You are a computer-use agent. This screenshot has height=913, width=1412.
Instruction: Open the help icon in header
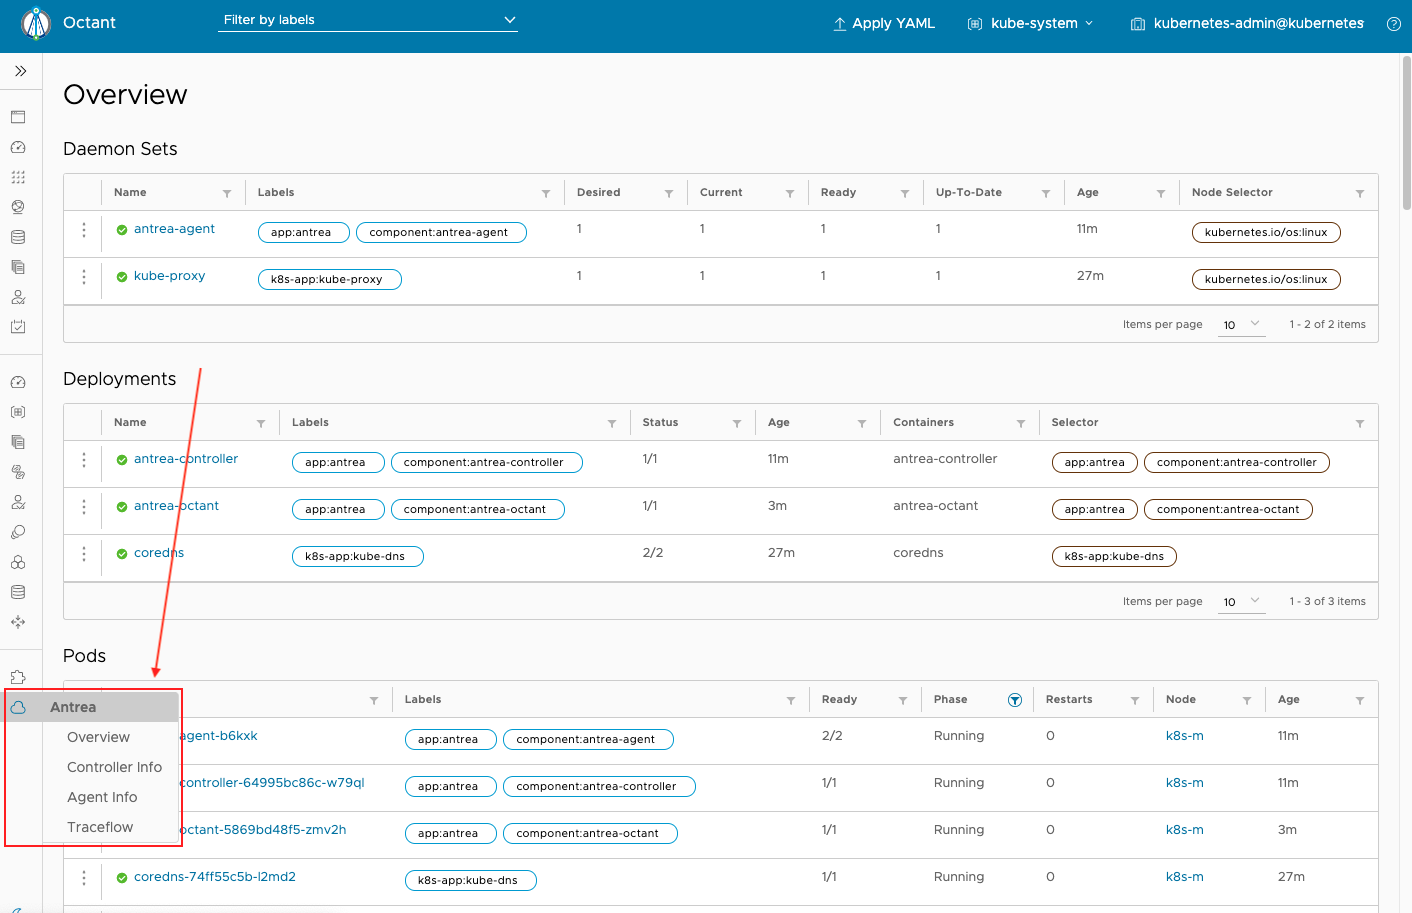1393,24
